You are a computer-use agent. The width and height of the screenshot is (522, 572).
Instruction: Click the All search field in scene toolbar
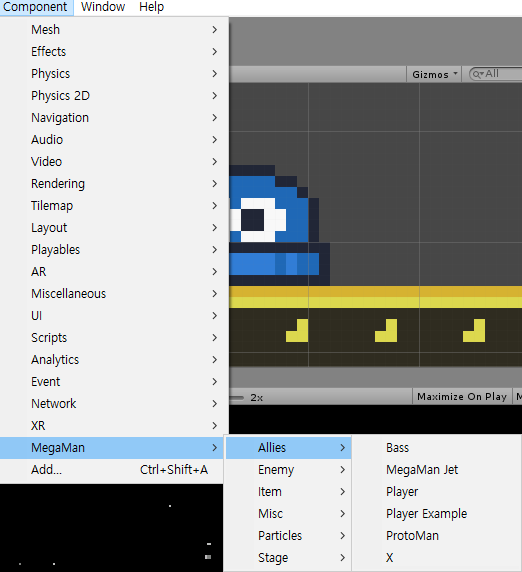[x=496, y=74]
